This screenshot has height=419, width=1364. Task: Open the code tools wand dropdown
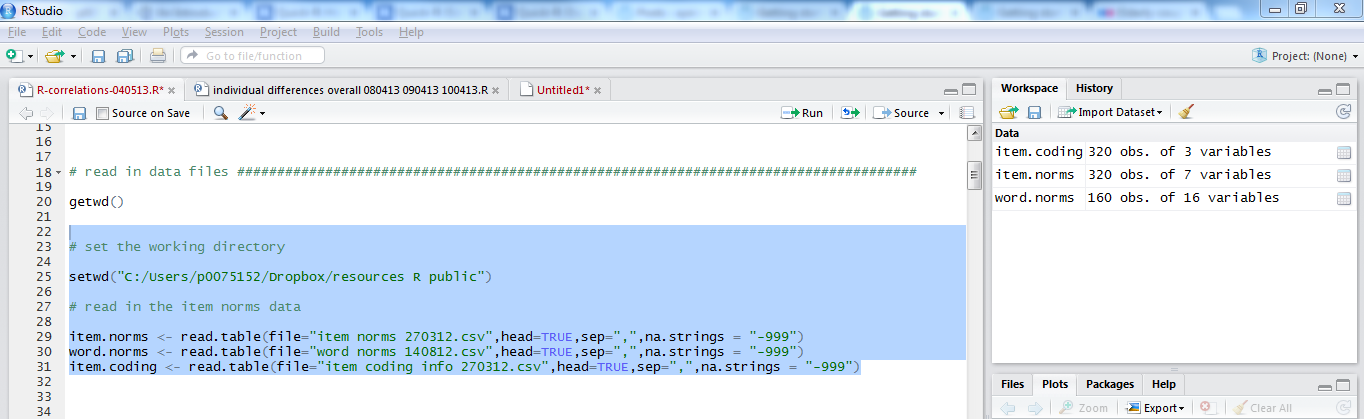(251, 113)
